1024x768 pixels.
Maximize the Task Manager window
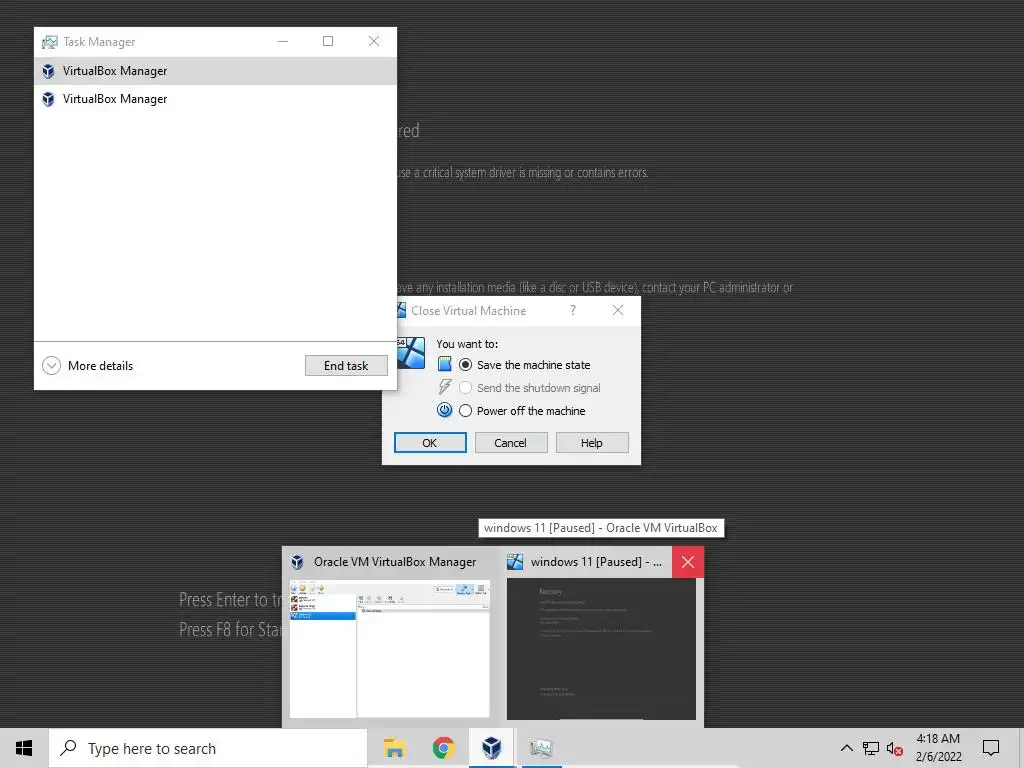pos(328,41)
